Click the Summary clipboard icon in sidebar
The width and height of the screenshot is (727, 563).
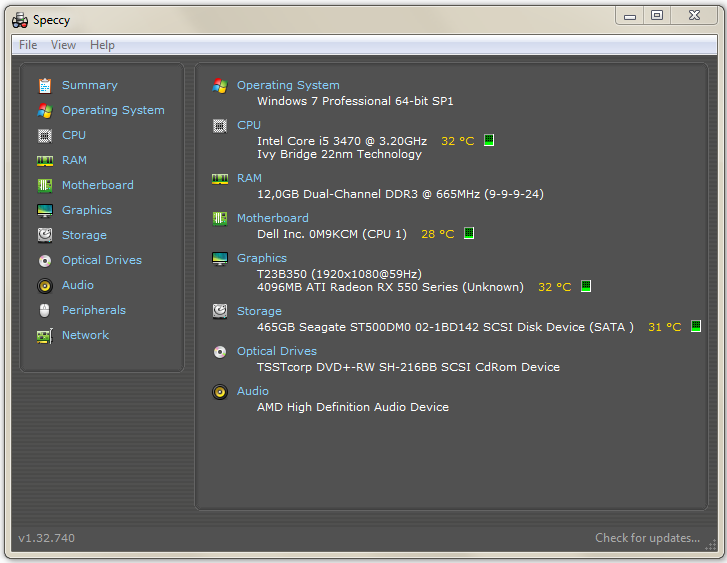pyautogui.click(x=45, y=86)
